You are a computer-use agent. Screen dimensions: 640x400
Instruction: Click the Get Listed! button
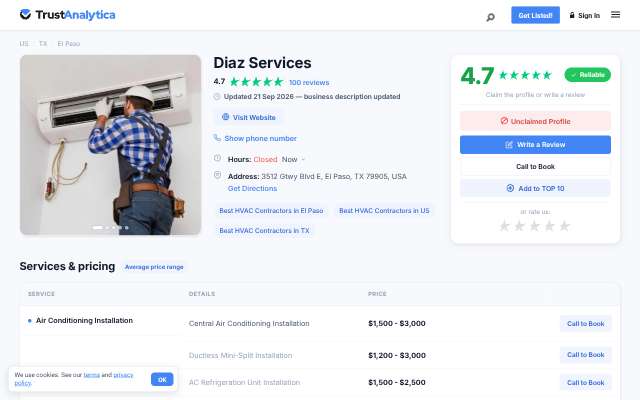point(535,15)
